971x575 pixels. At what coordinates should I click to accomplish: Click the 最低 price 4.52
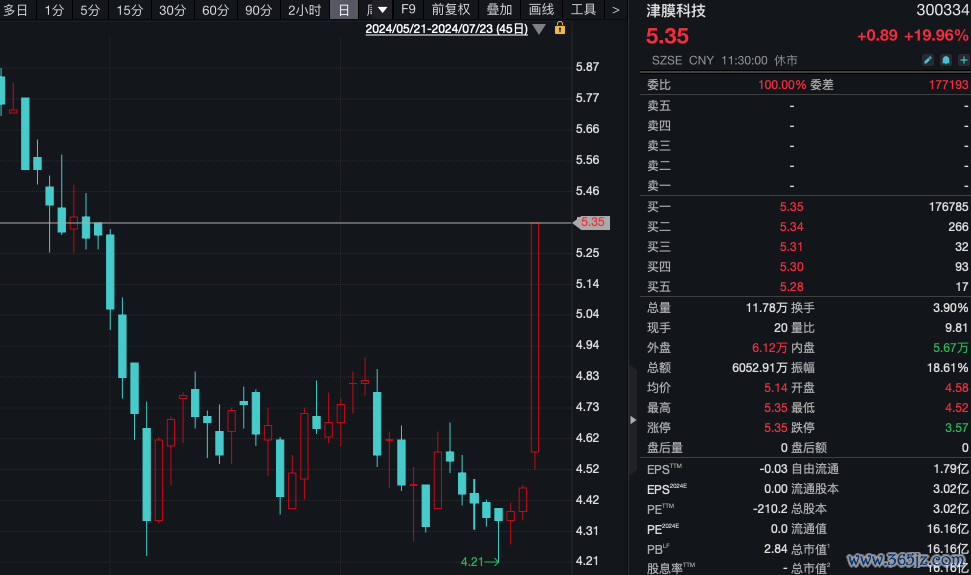tap(957, 408)
